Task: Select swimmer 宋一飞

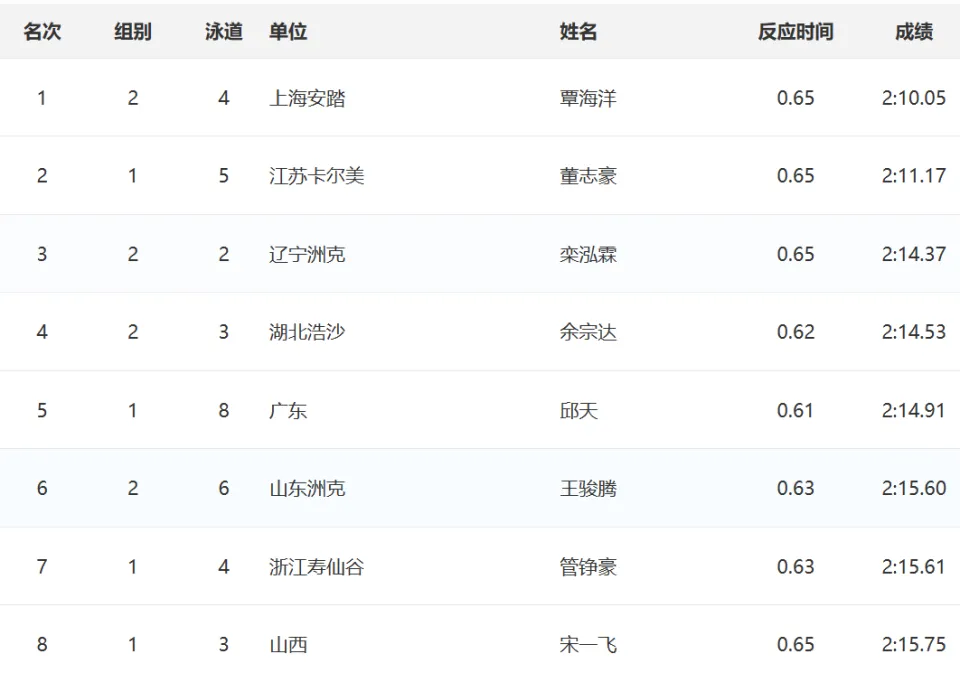Action: click(x=588, y=644)
